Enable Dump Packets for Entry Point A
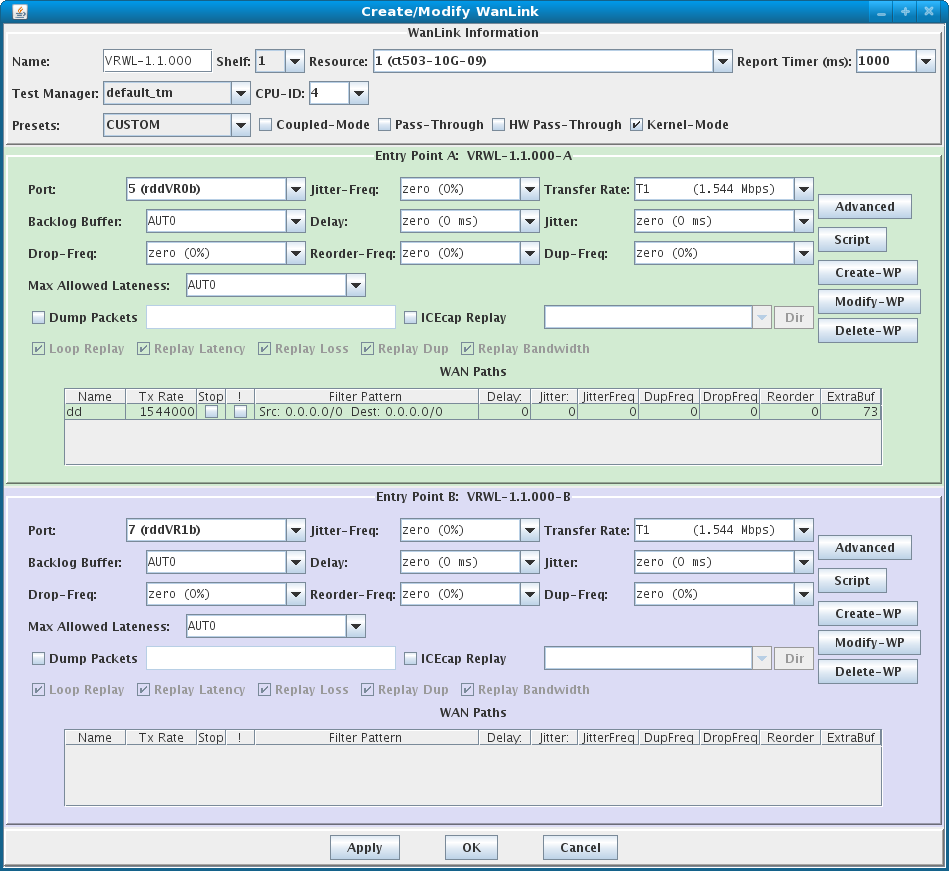This screenshot has width=949, height=871. pos(38,317)
